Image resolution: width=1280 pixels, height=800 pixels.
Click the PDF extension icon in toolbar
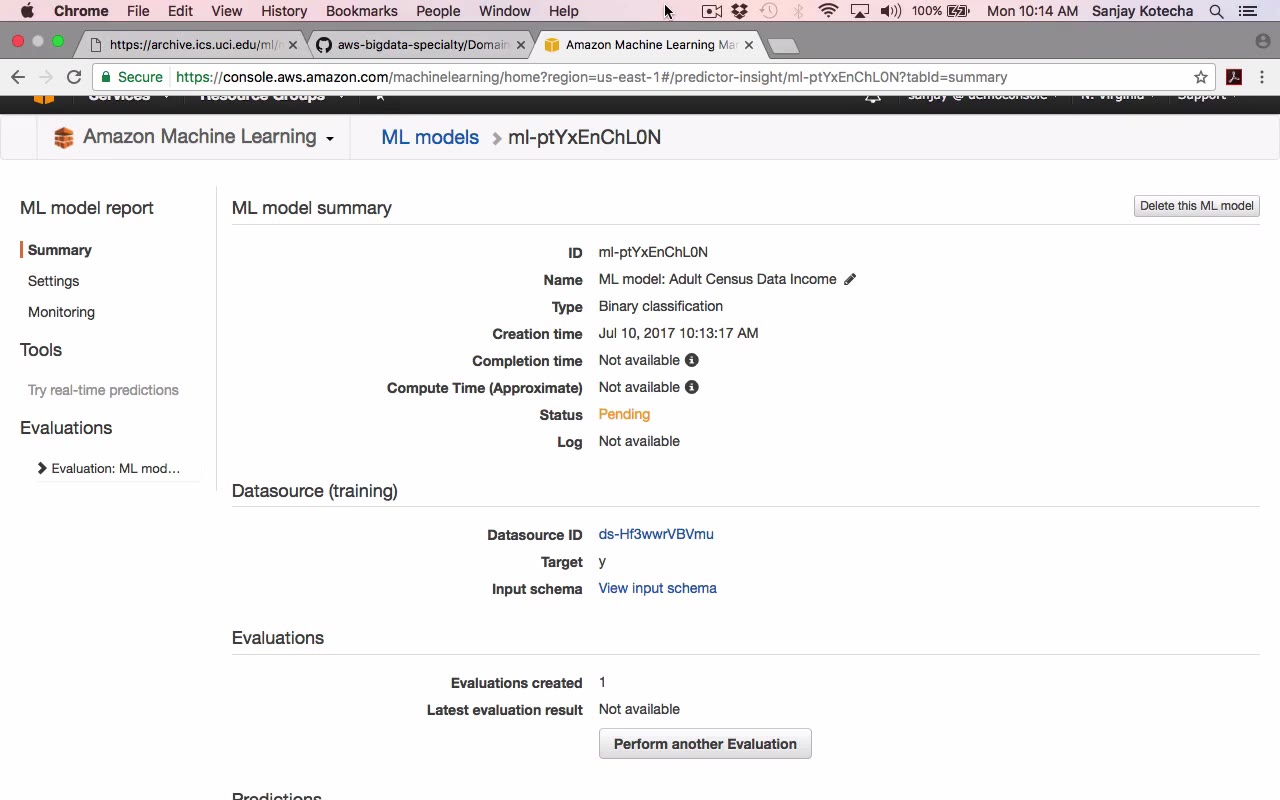click(1234, 77)
